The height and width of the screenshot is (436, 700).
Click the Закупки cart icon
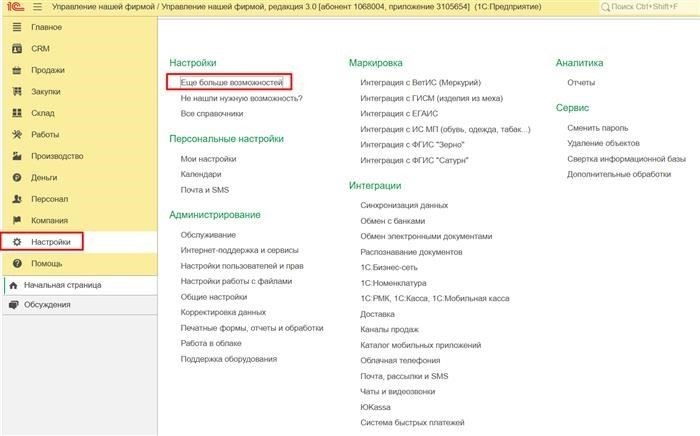click(17, 91)
